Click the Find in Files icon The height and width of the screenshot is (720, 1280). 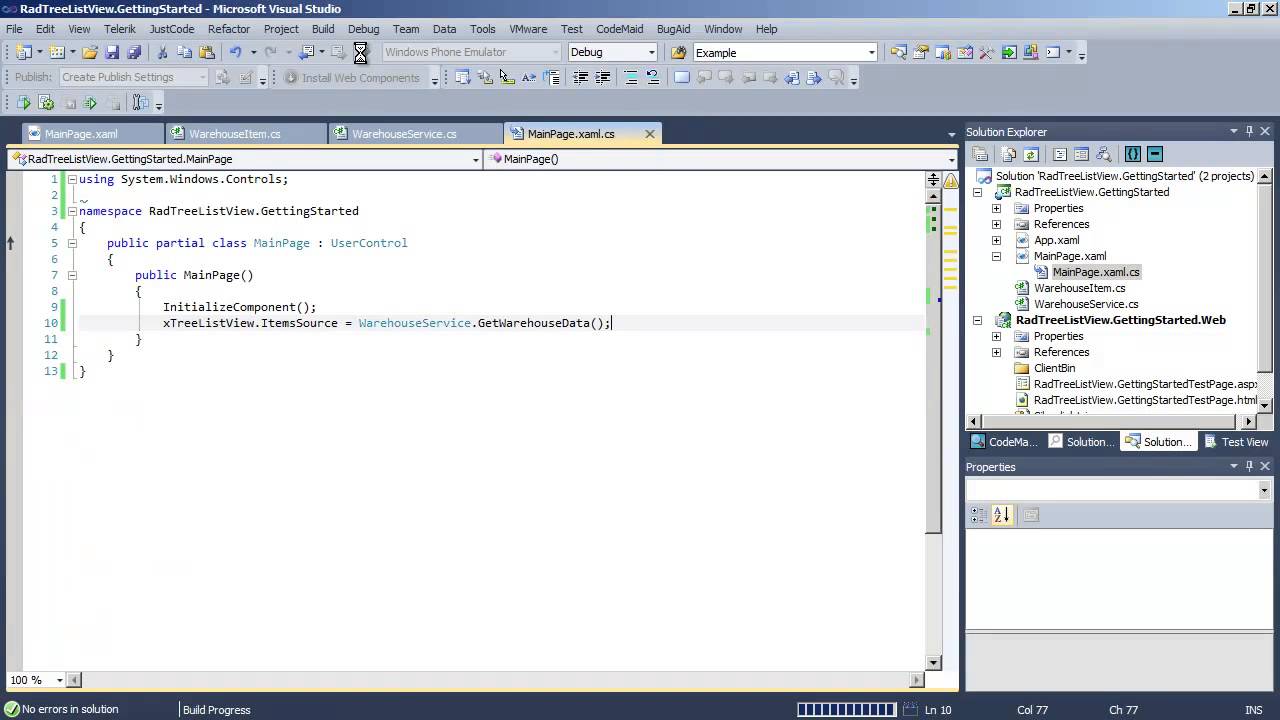click(x=679, y=52)
